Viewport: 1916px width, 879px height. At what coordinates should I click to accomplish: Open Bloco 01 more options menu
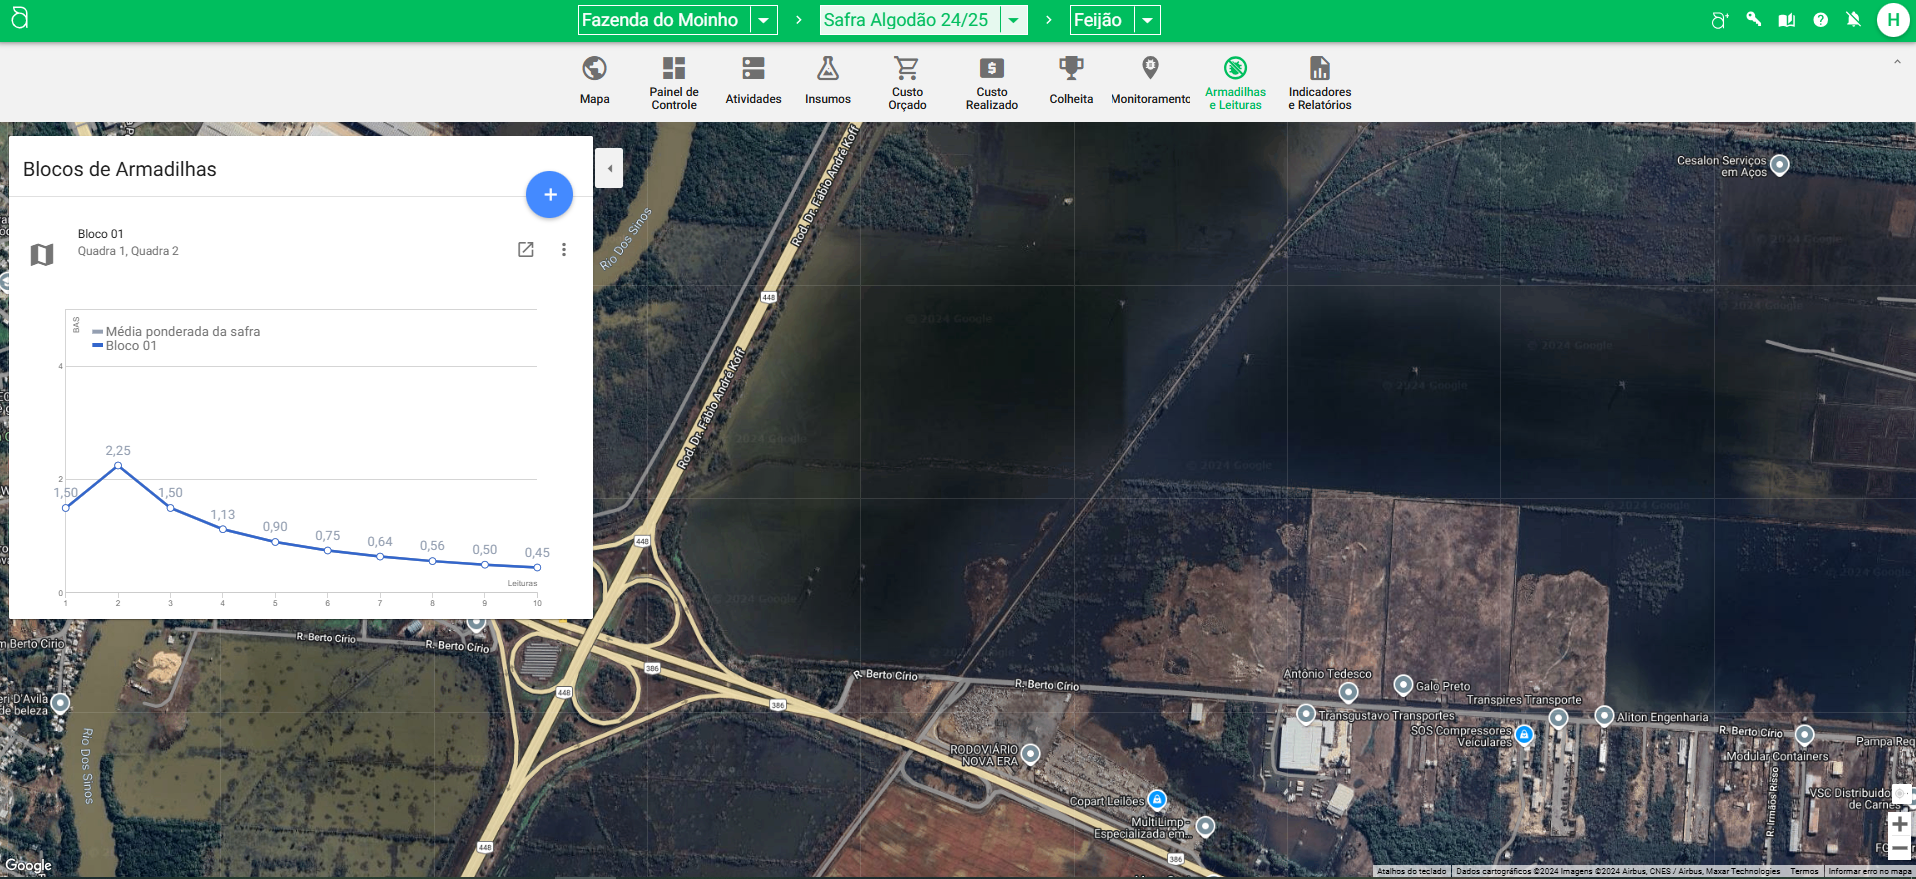click(564, 250)
